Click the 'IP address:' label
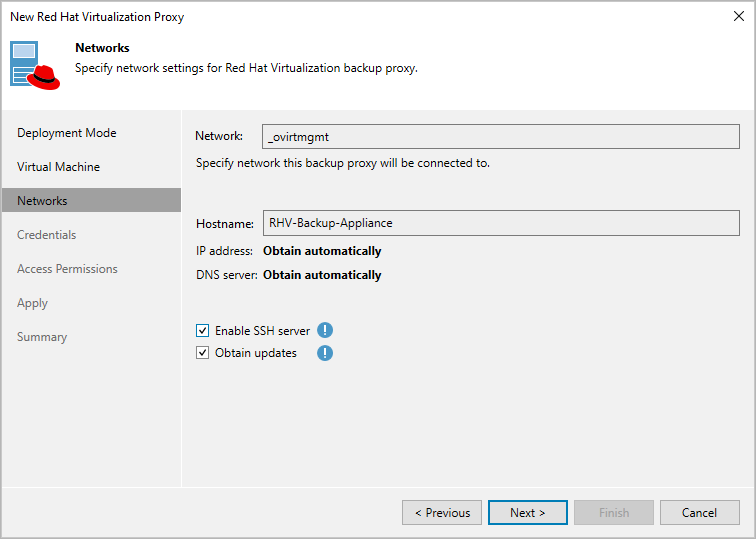This screenshot has height=539, width=756. pyautogui.click(x=224, y=251)
